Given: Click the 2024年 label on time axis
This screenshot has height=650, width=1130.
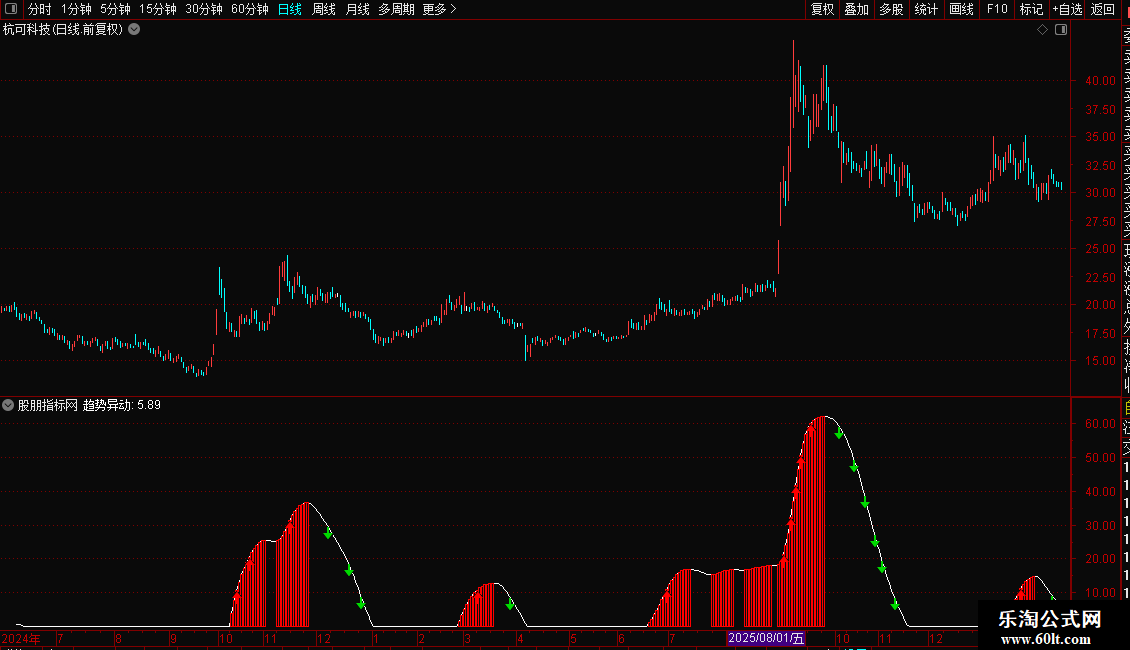Looking at the screenshot, I should coord(21,638).
